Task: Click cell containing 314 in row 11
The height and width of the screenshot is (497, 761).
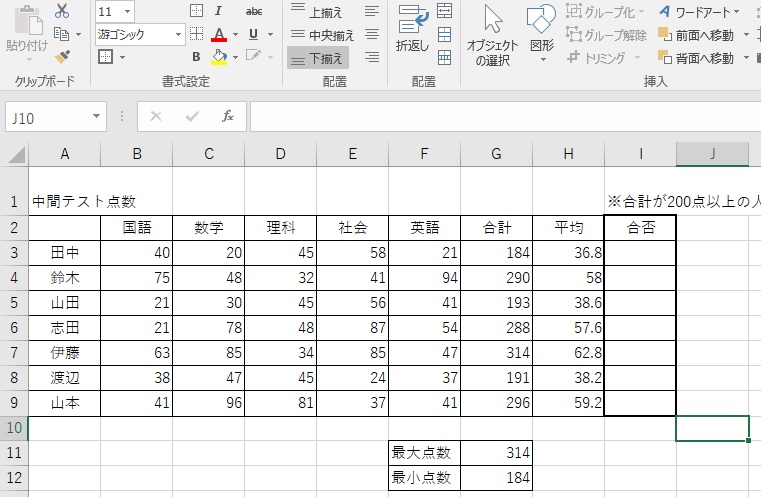Action: [x=496, y=452]
